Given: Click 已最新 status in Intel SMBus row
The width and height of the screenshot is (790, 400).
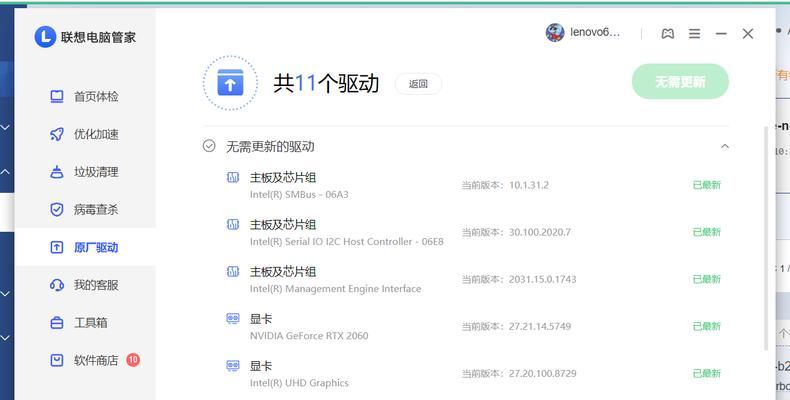Looking at the screenshot, I should (x=707, y=185).
